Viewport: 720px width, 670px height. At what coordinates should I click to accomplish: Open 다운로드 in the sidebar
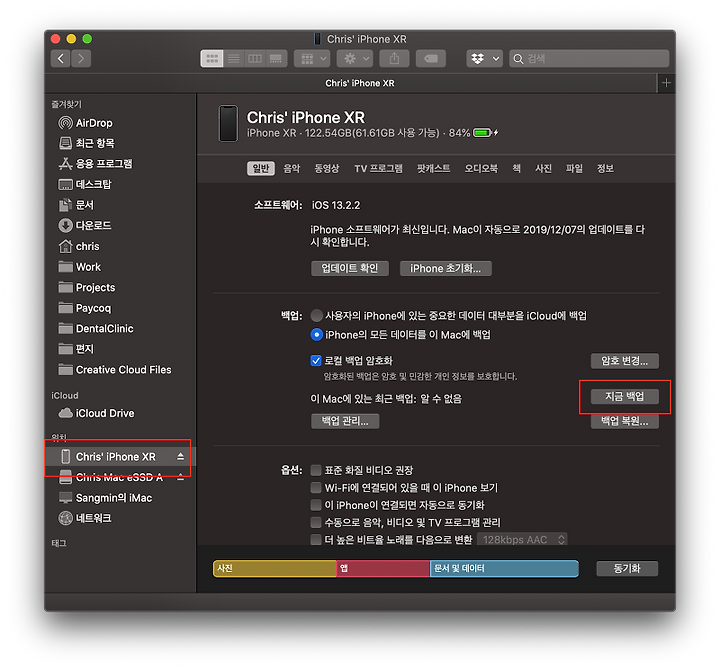coord(85,225)
